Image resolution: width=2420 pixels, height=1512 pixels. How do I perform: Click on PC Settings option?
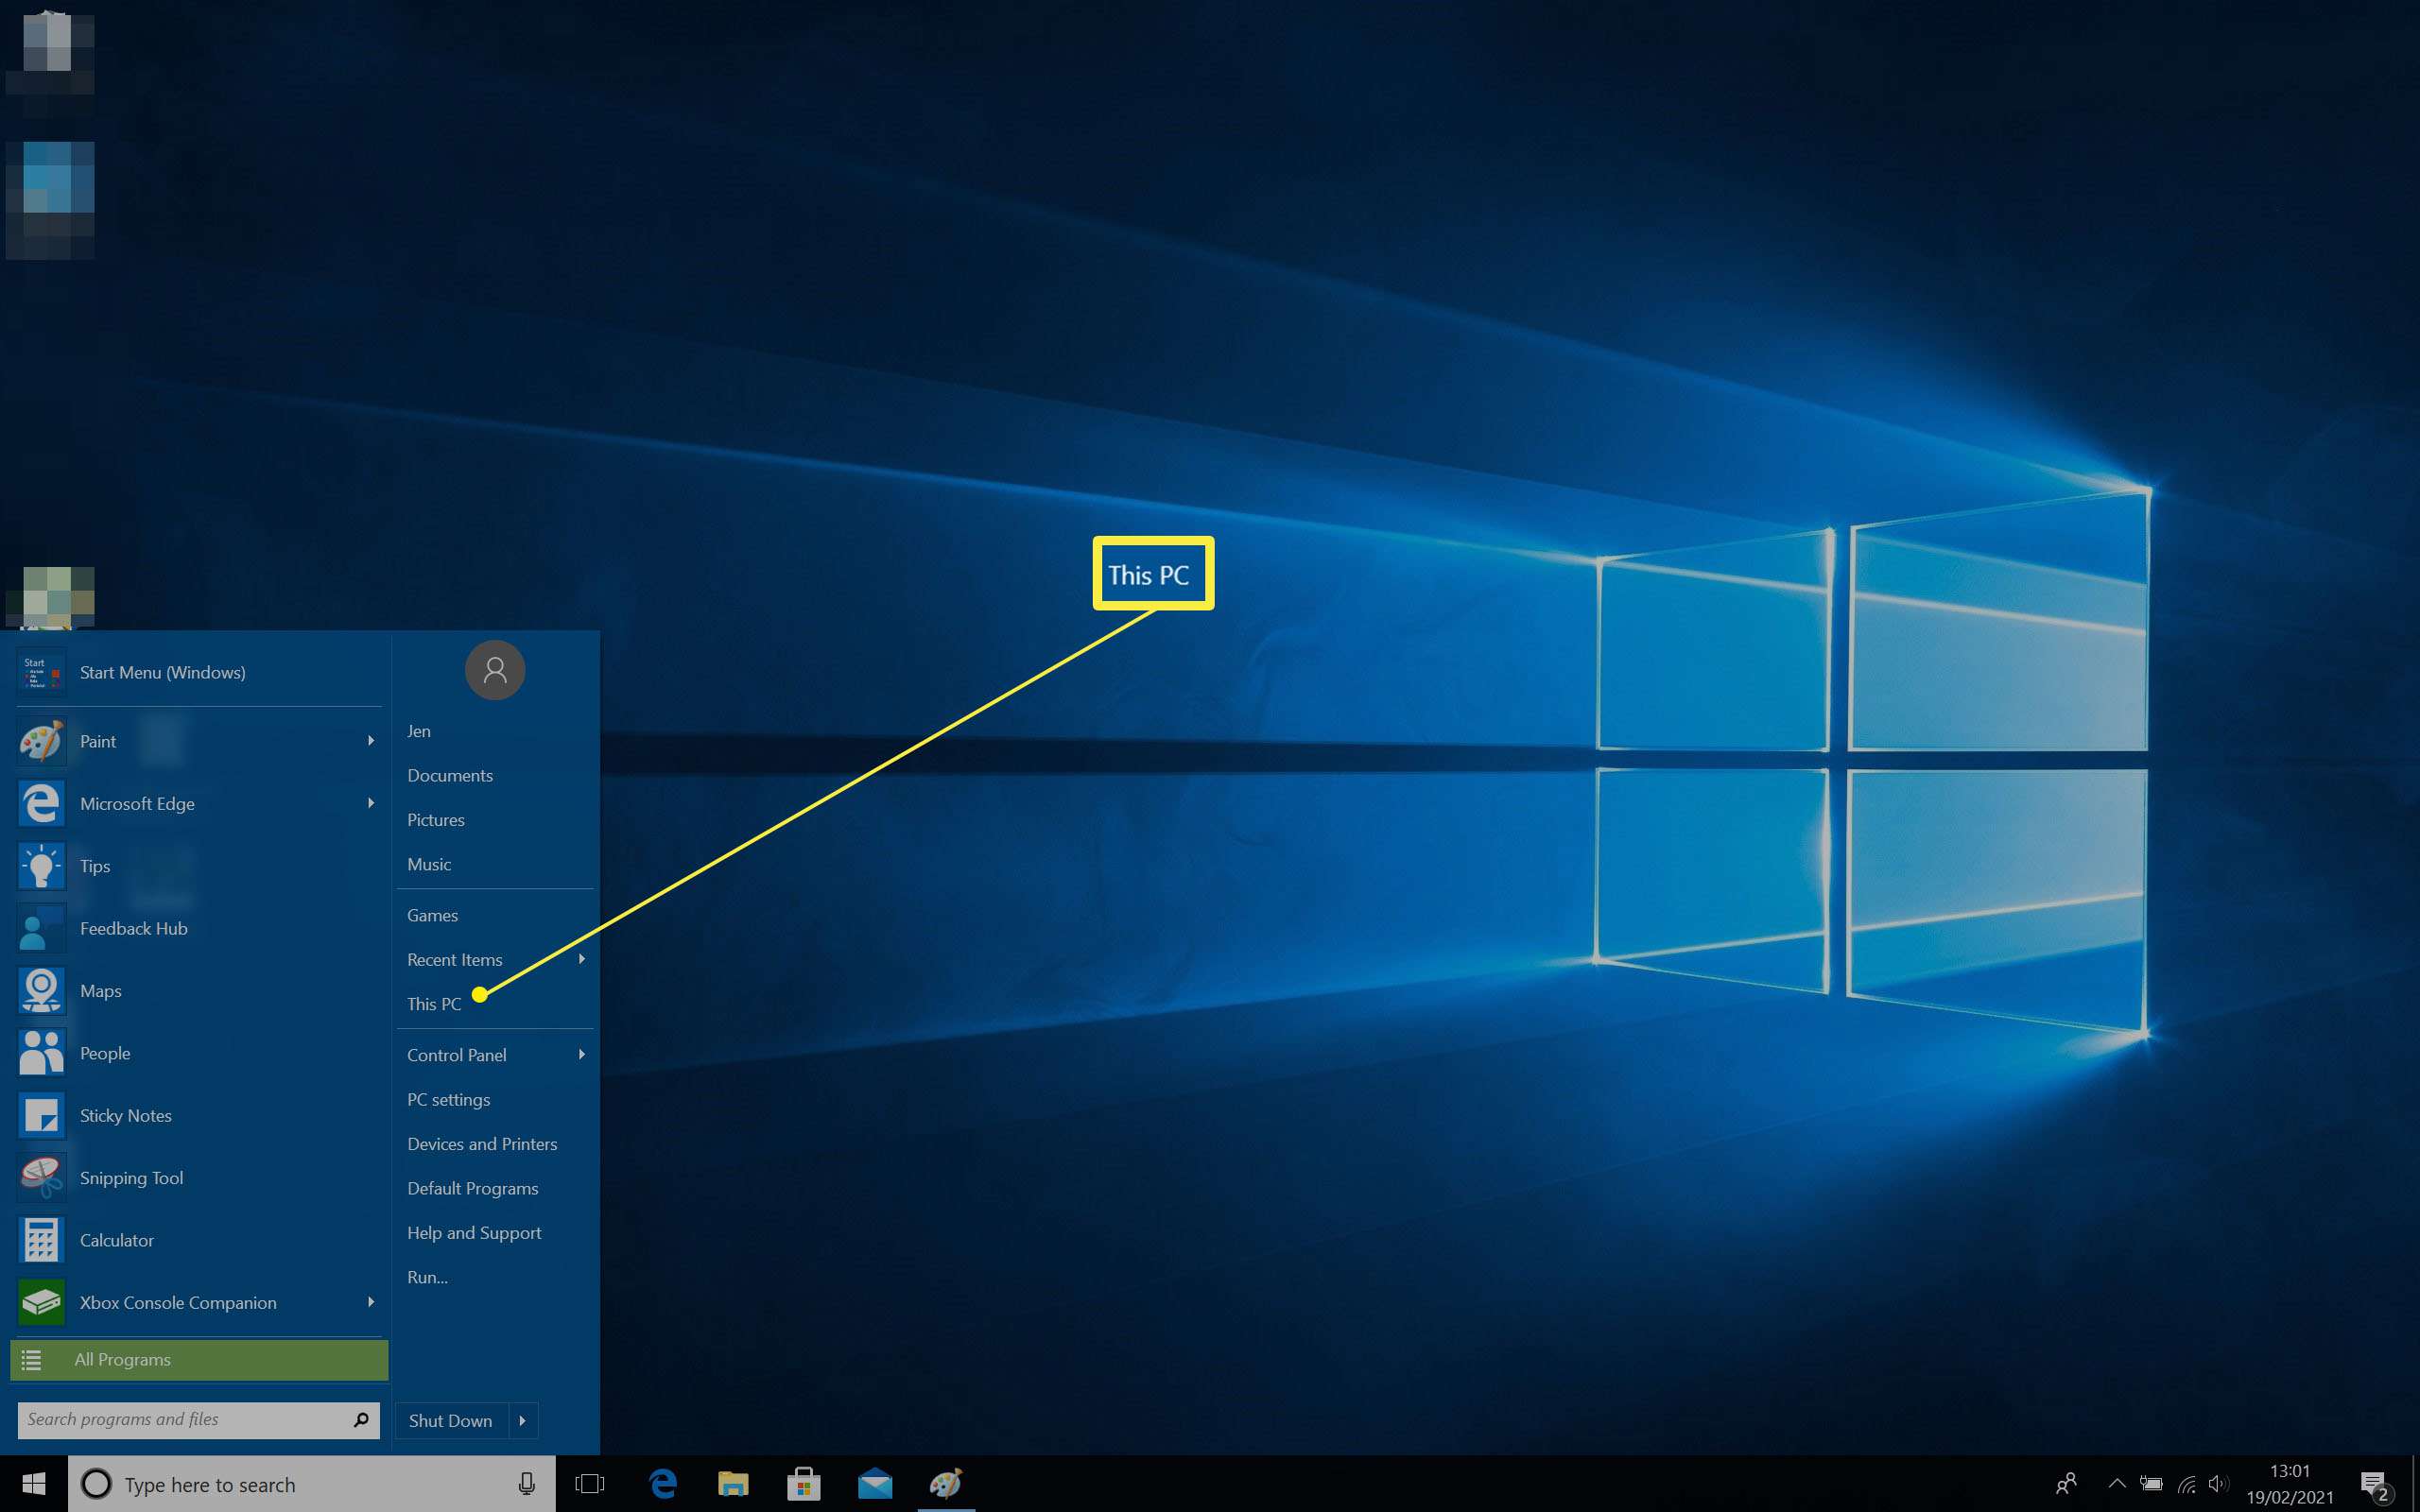point(448,1099)
